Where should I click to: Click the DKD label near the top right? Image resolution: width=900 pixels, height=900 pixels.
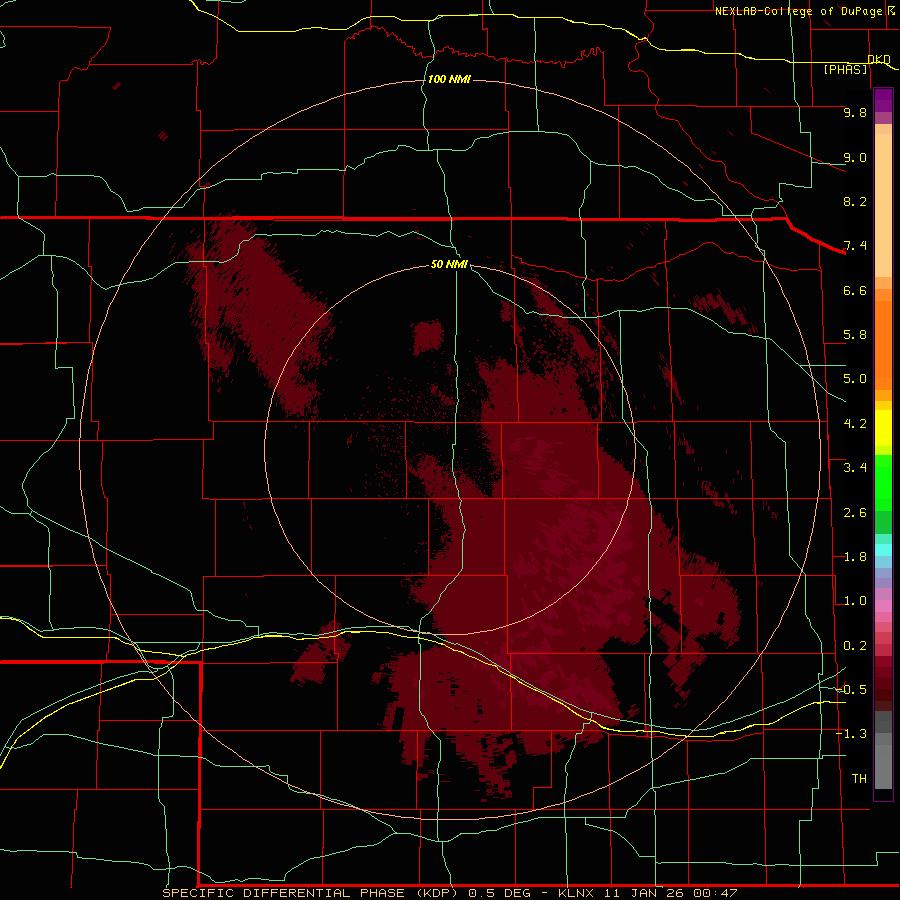click(879, 59)
